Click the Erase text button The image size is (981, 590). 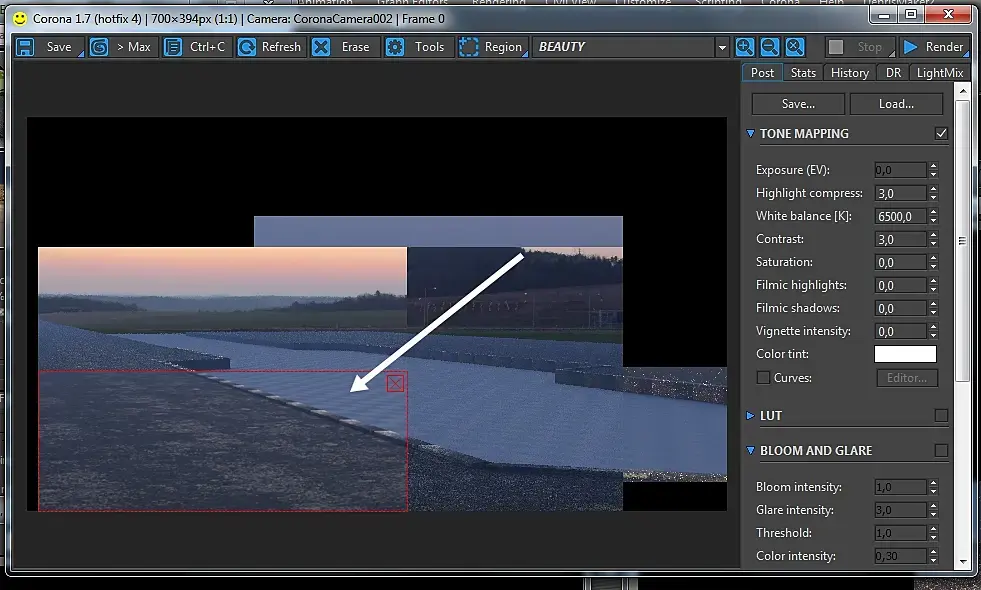click(355, 47)
